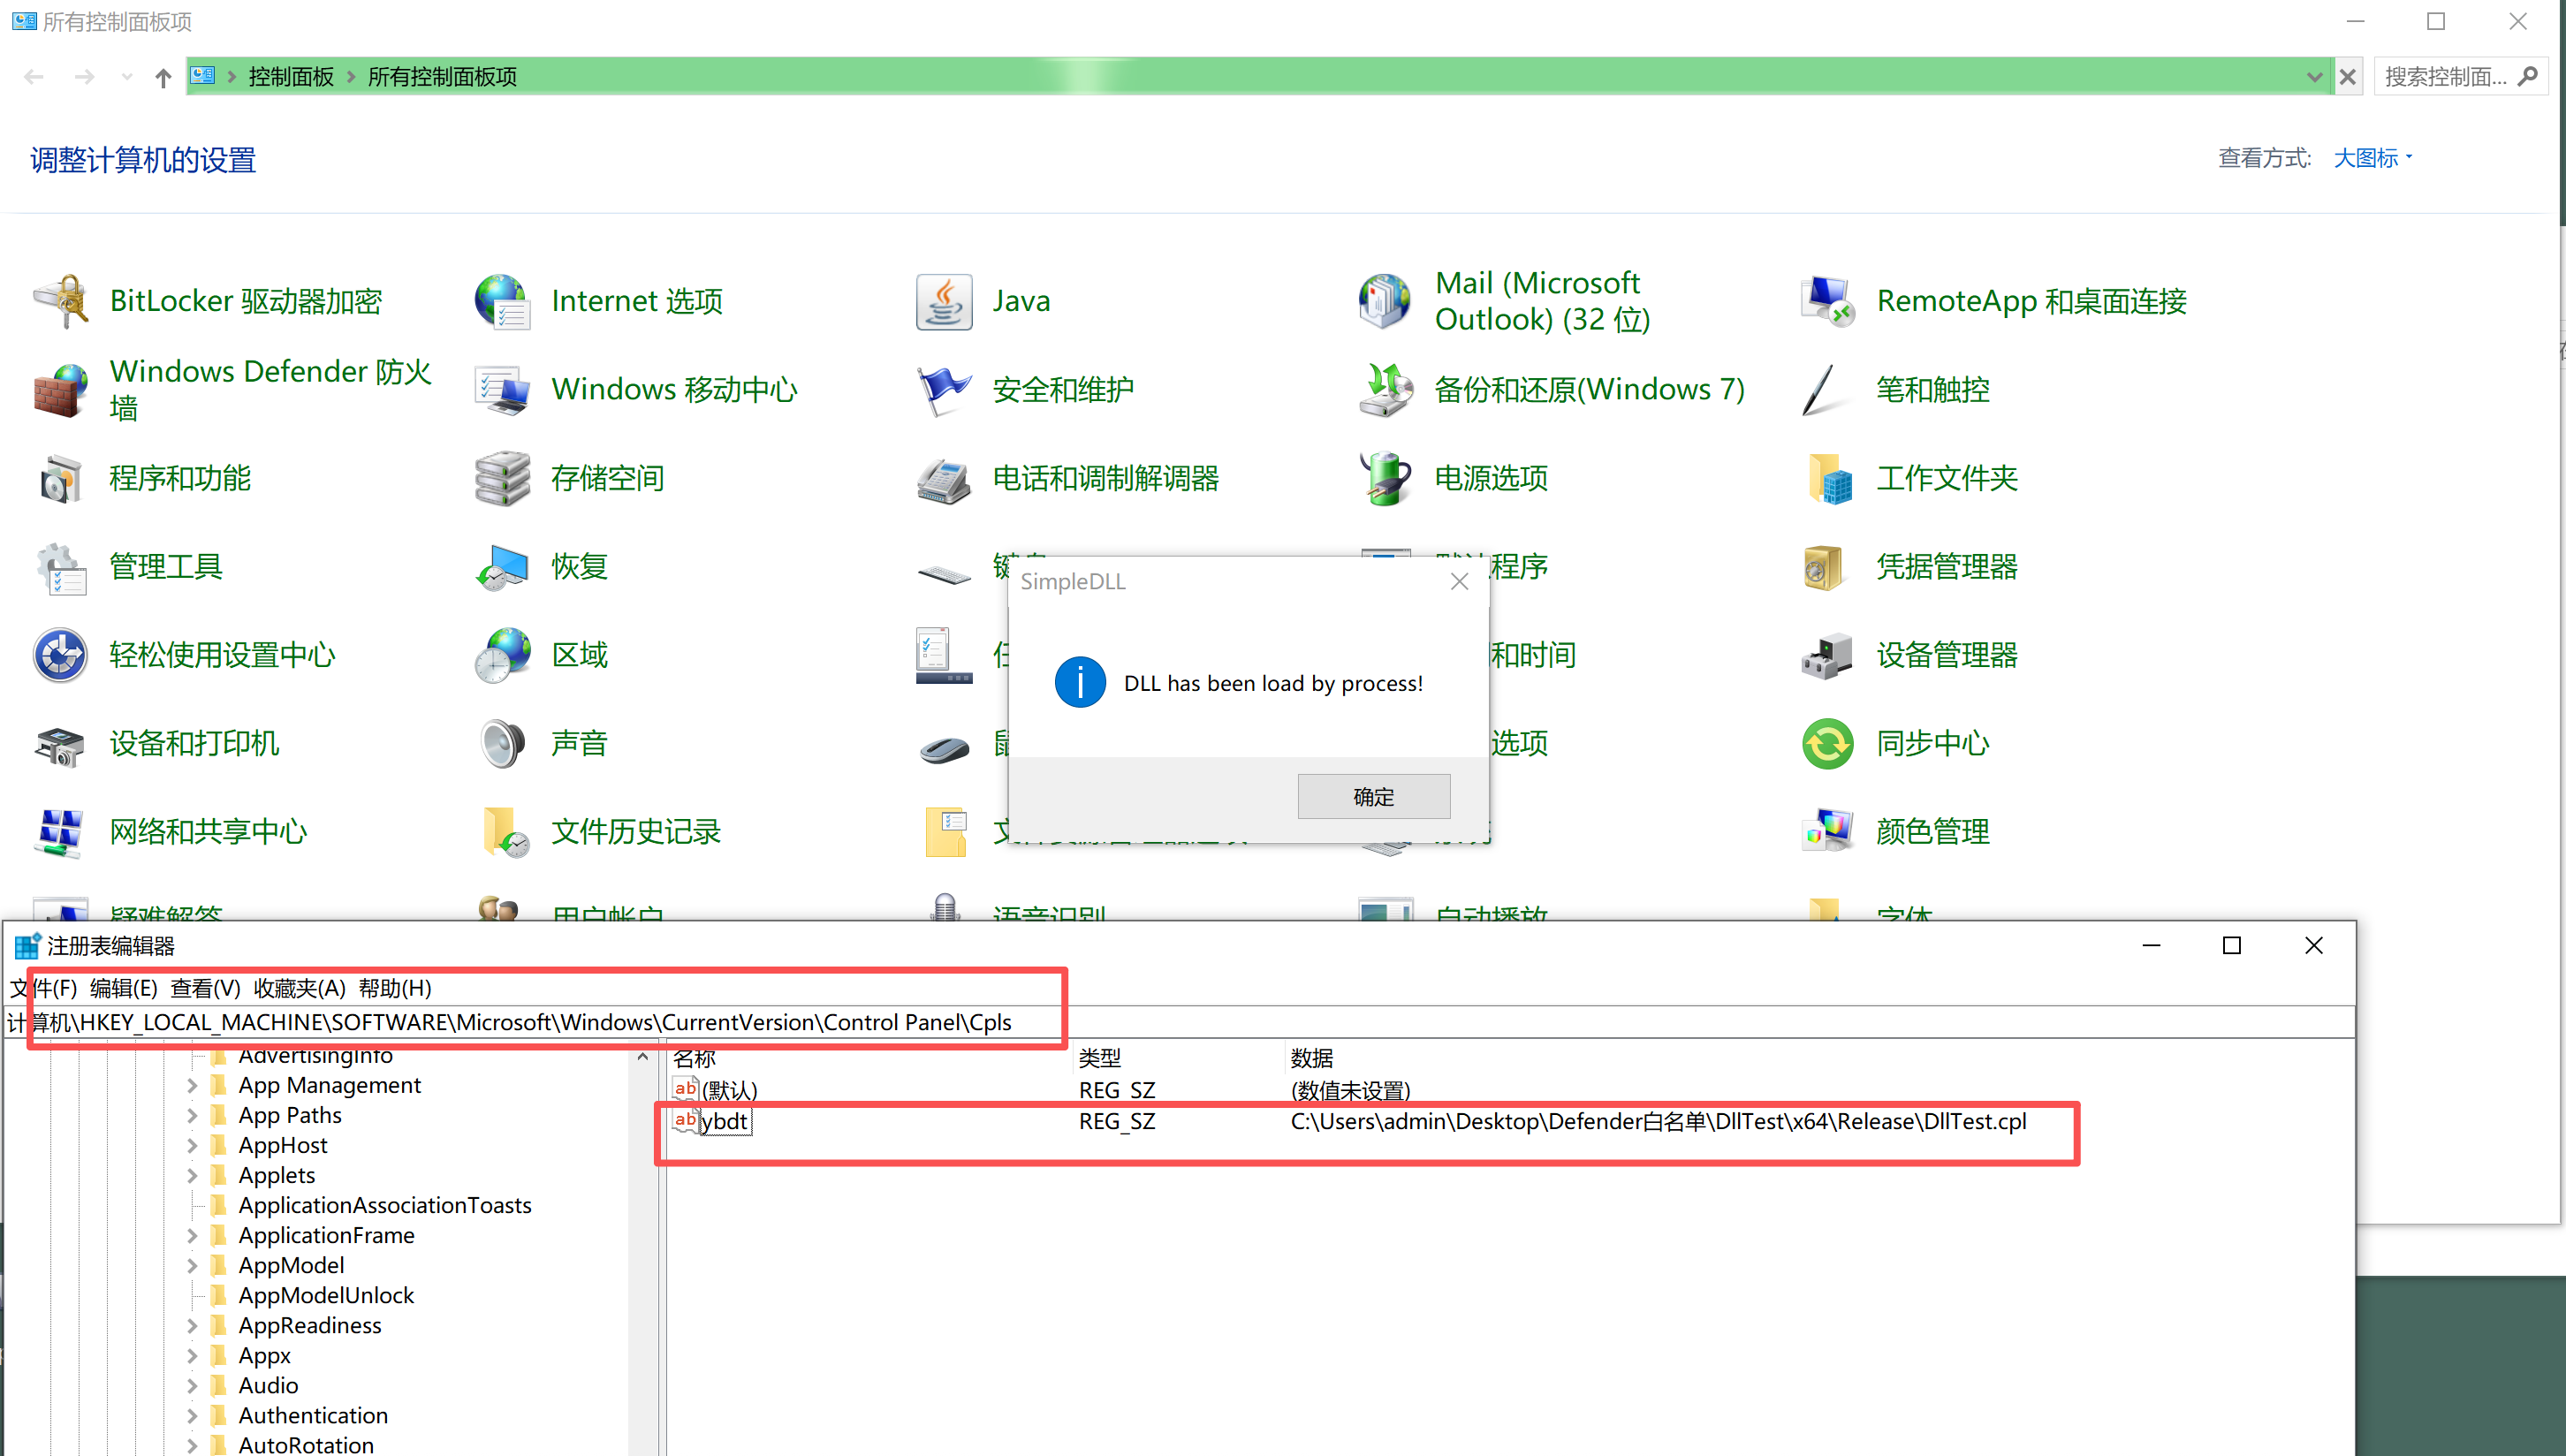Image resolution: width=2566 pixels, height=1456 pixels.
Task: Open the Sound (声音) speaker icon
Action: coord(502,743)
